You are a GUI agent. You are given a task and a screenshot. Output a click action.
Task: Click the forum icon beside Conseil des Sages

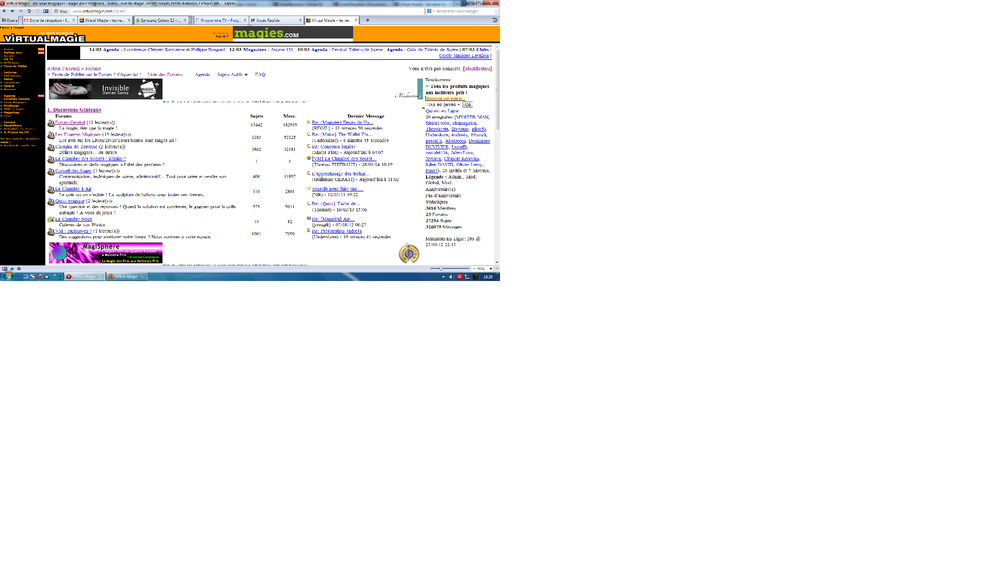tap(51, 172)
